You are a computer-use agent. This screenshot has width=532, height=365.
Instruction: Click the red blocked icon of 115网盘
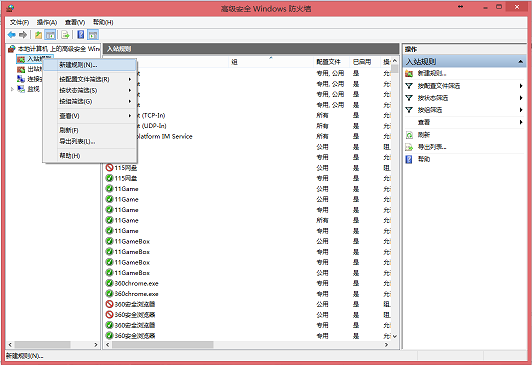click(x=109, y=168)
